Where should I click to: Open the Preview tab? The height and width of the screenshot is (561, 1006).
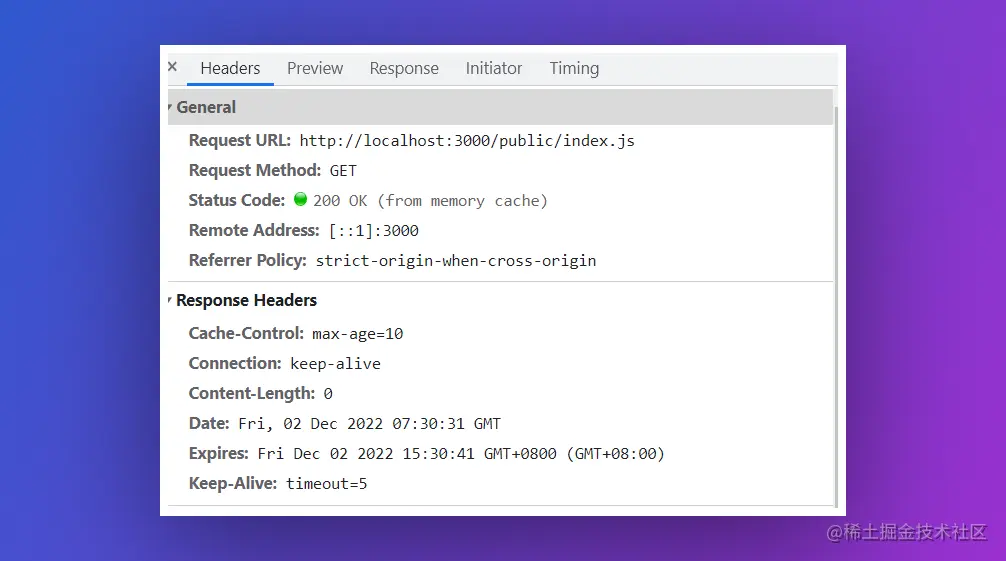(315, 69)
